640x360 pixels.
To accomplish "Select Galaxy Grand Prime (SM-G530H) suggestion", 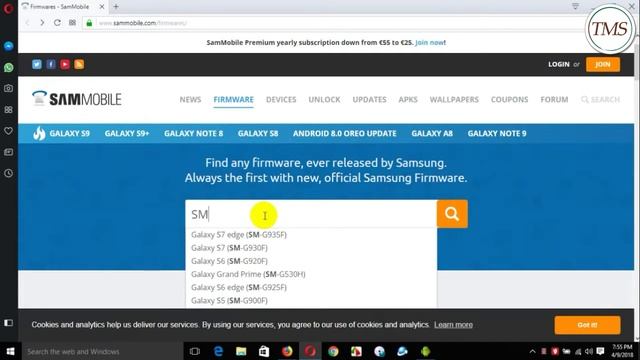I will pyautogui.click(x=311, y=274).
